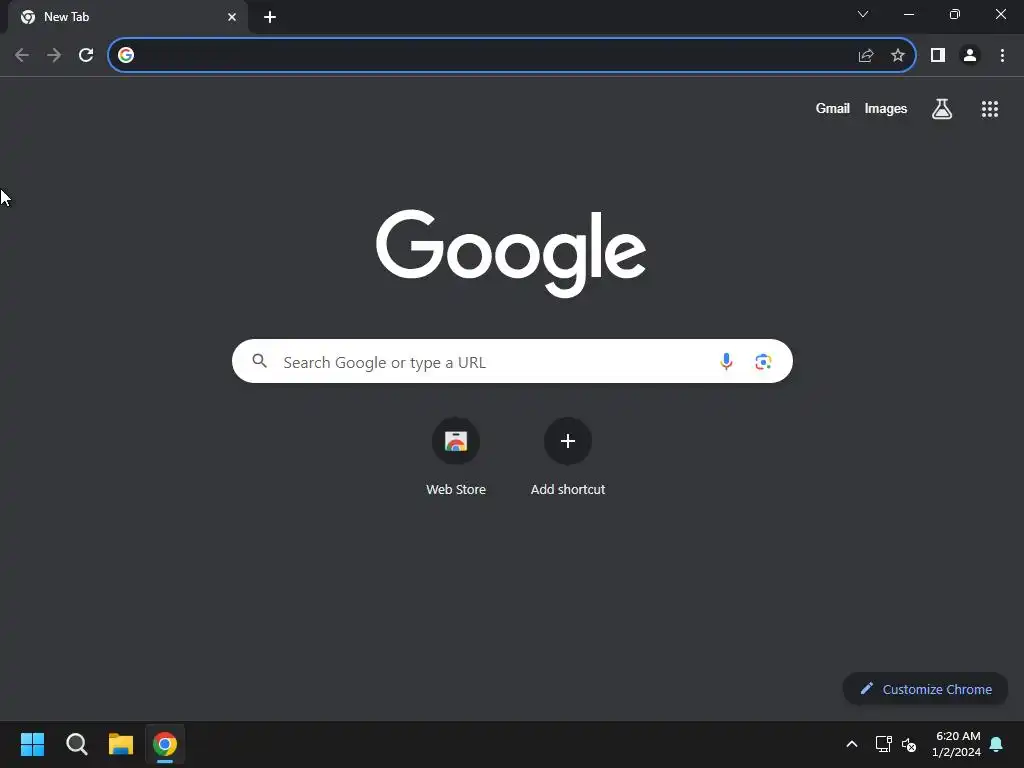
Task: Open the Web Store shortcut
Action: 456,456
